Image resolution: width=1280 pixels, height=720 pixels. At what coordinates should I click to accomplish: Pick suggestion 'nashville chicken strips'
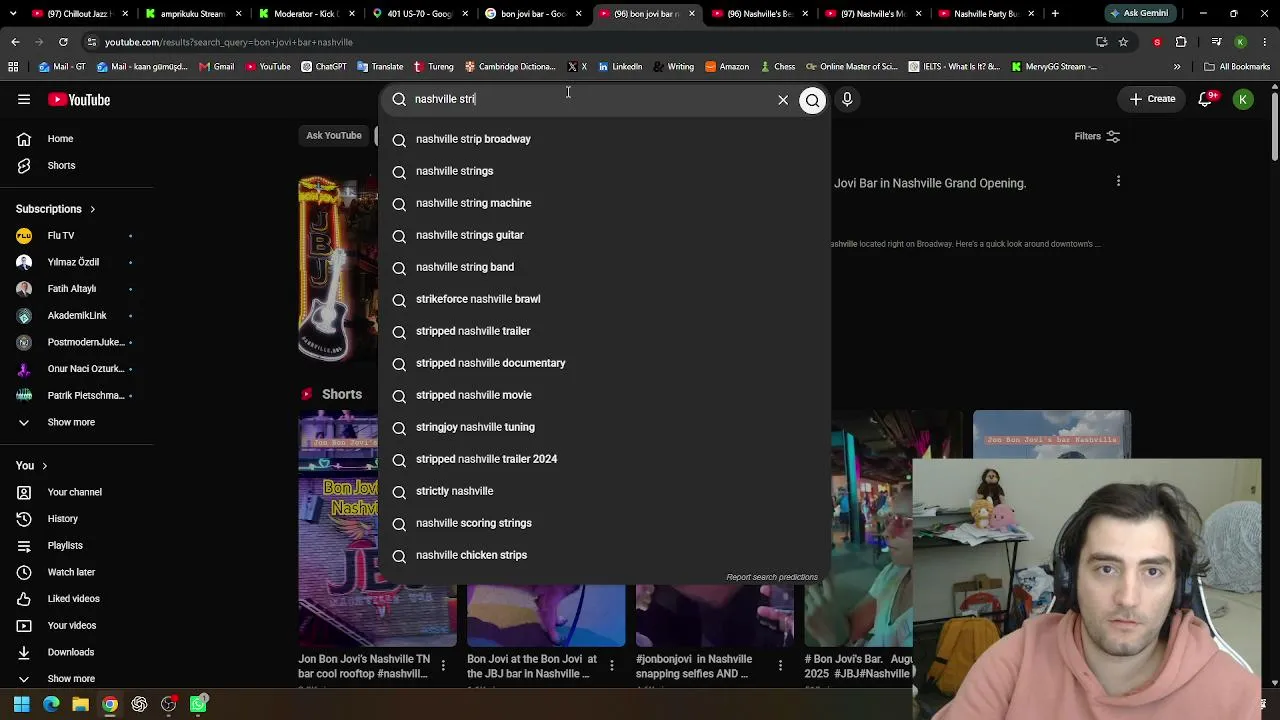(604, 555)
